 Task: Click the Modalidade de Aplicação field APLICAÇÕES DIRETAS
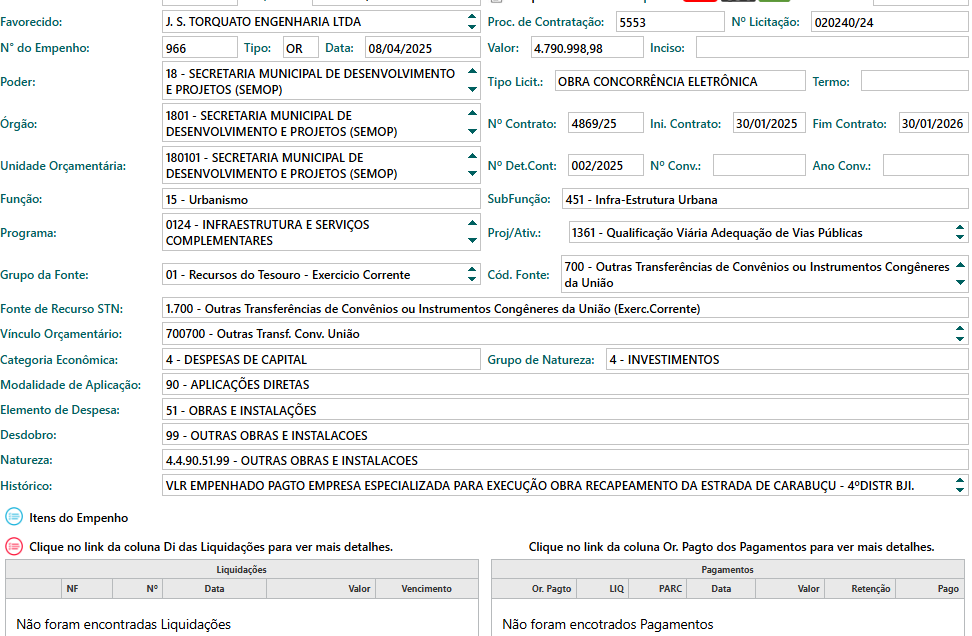click(x=565, y=384)
